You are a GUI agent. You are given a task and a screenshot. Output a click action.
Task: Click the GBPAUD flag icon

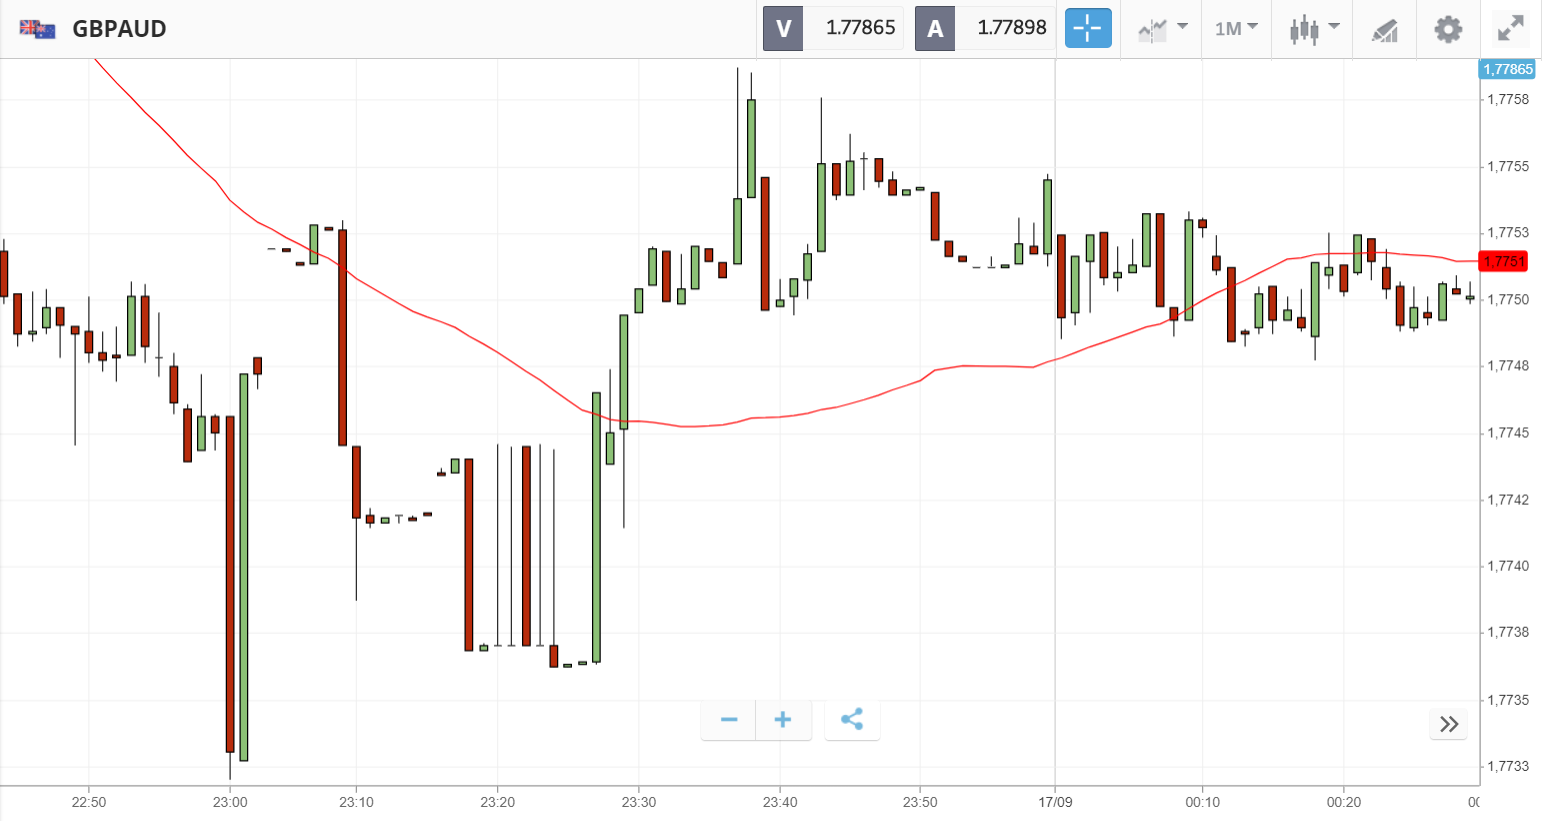click(38, 29)
